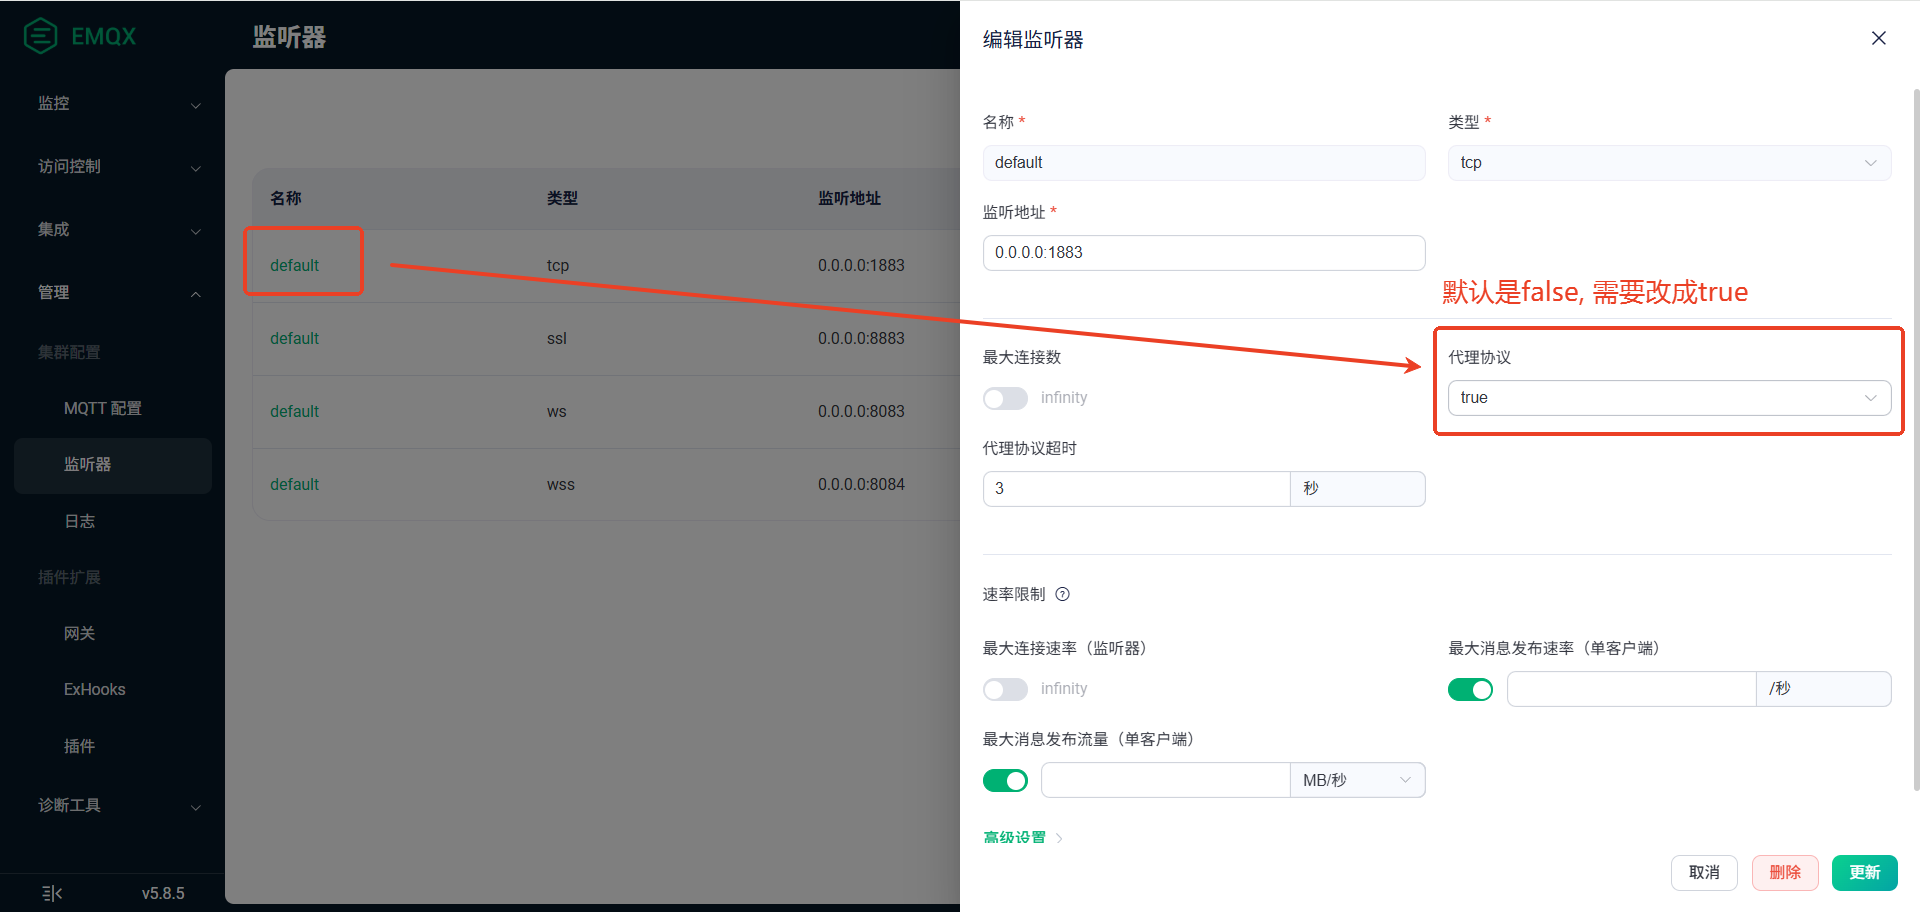
Task: Click the 0.0.0.0:8883 address cell
Action: point(861,338)
